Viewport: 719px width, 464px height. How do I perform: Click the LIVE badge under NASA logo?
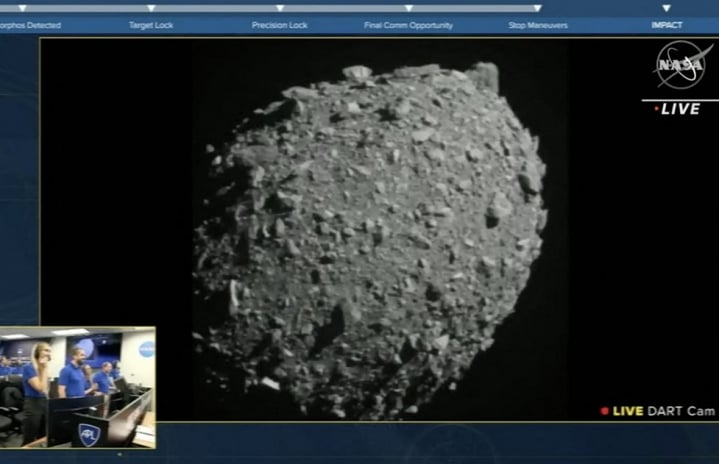tap(680, 109)
